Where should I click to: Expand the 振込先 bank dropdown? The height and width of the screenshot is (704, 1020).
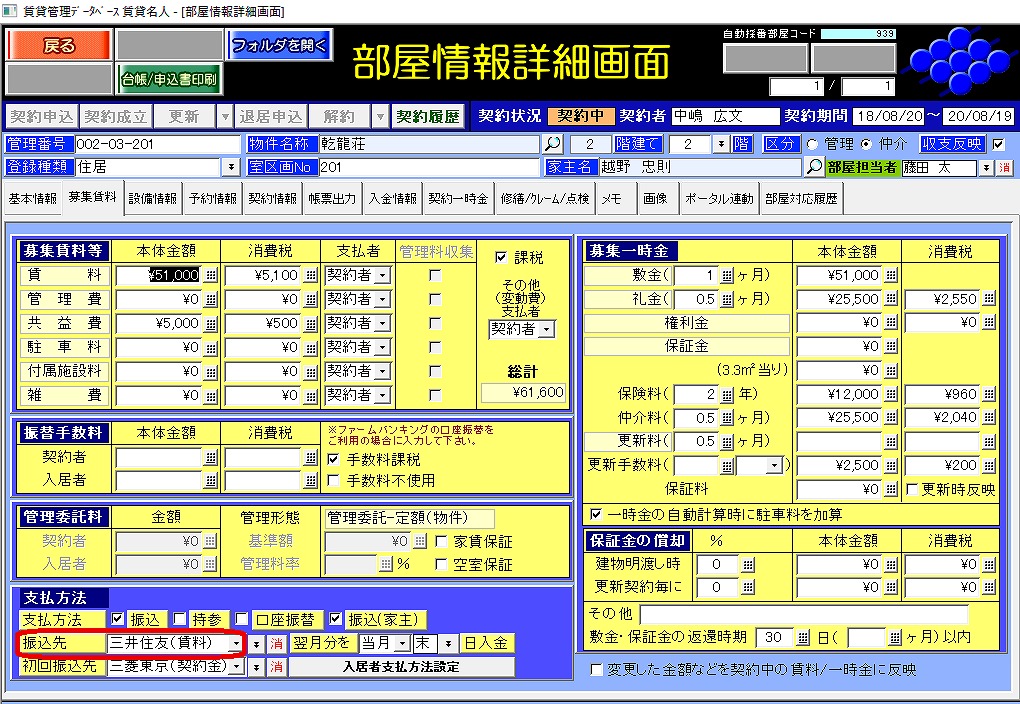[x=236, y=643]
